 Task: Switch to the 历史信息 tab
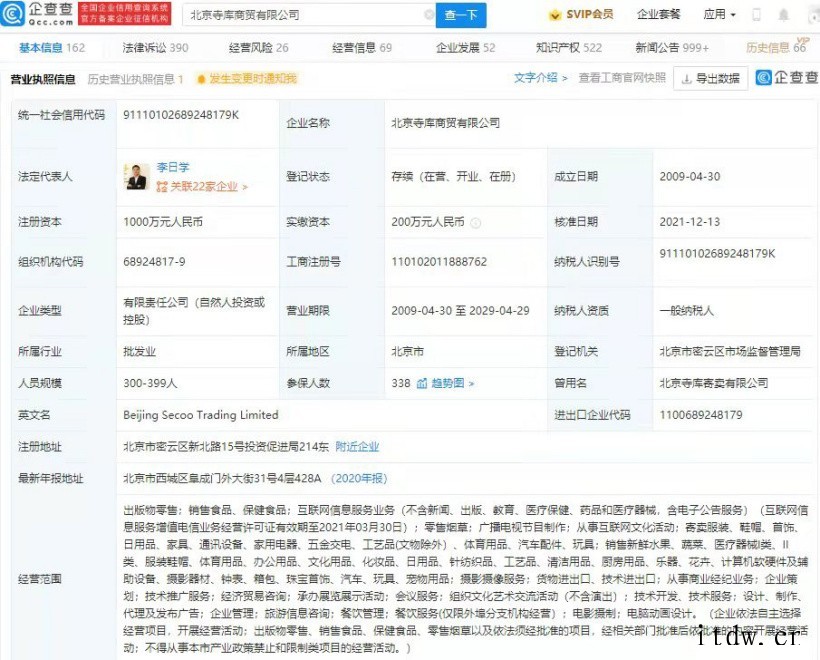776,48
